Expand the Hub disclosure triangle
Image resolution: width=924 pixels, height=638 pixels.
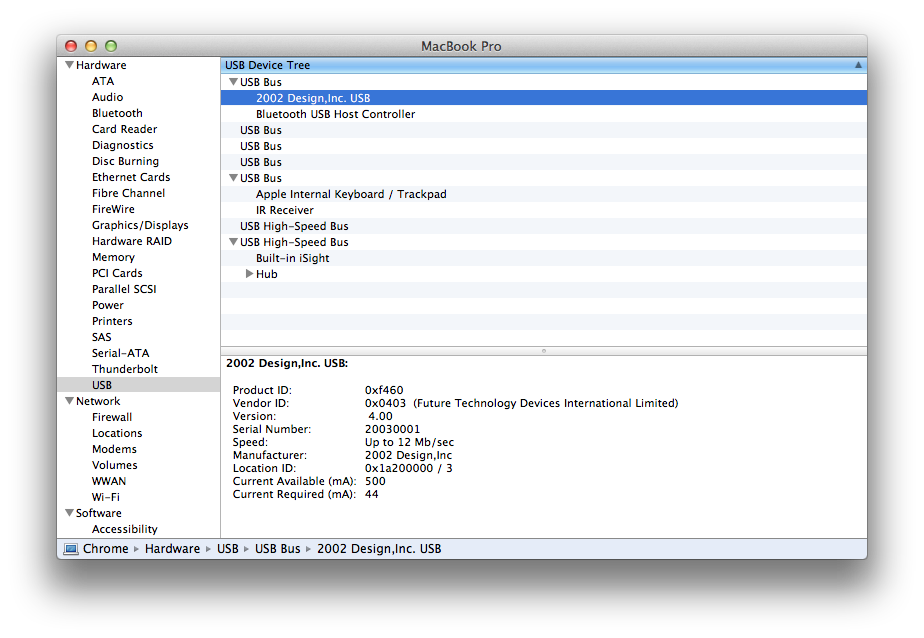(250, 274)
